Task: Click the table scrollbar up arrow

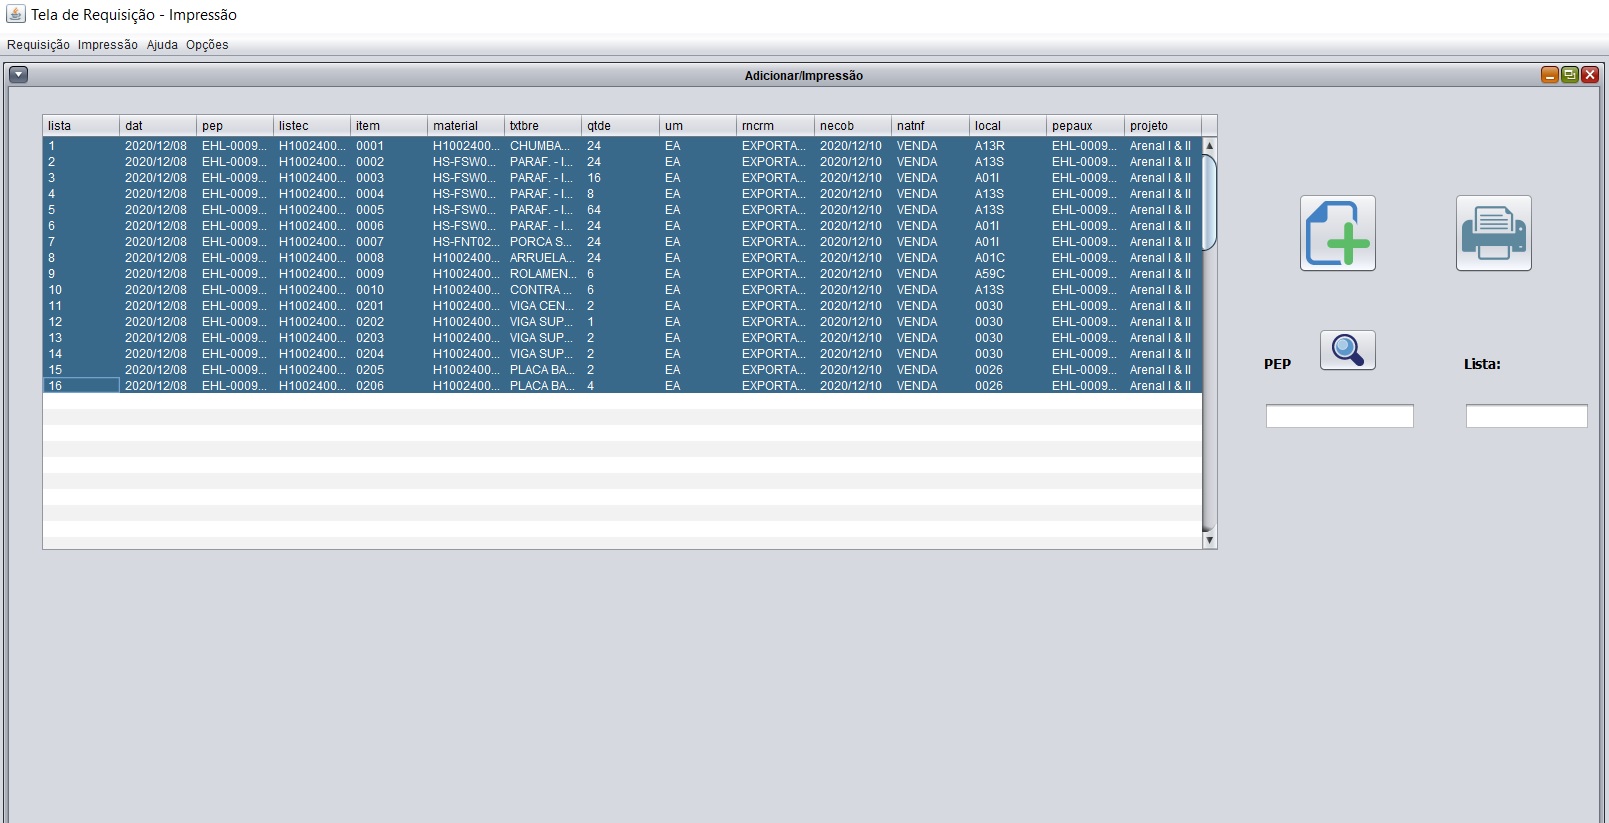Action: click(1209, 146)
